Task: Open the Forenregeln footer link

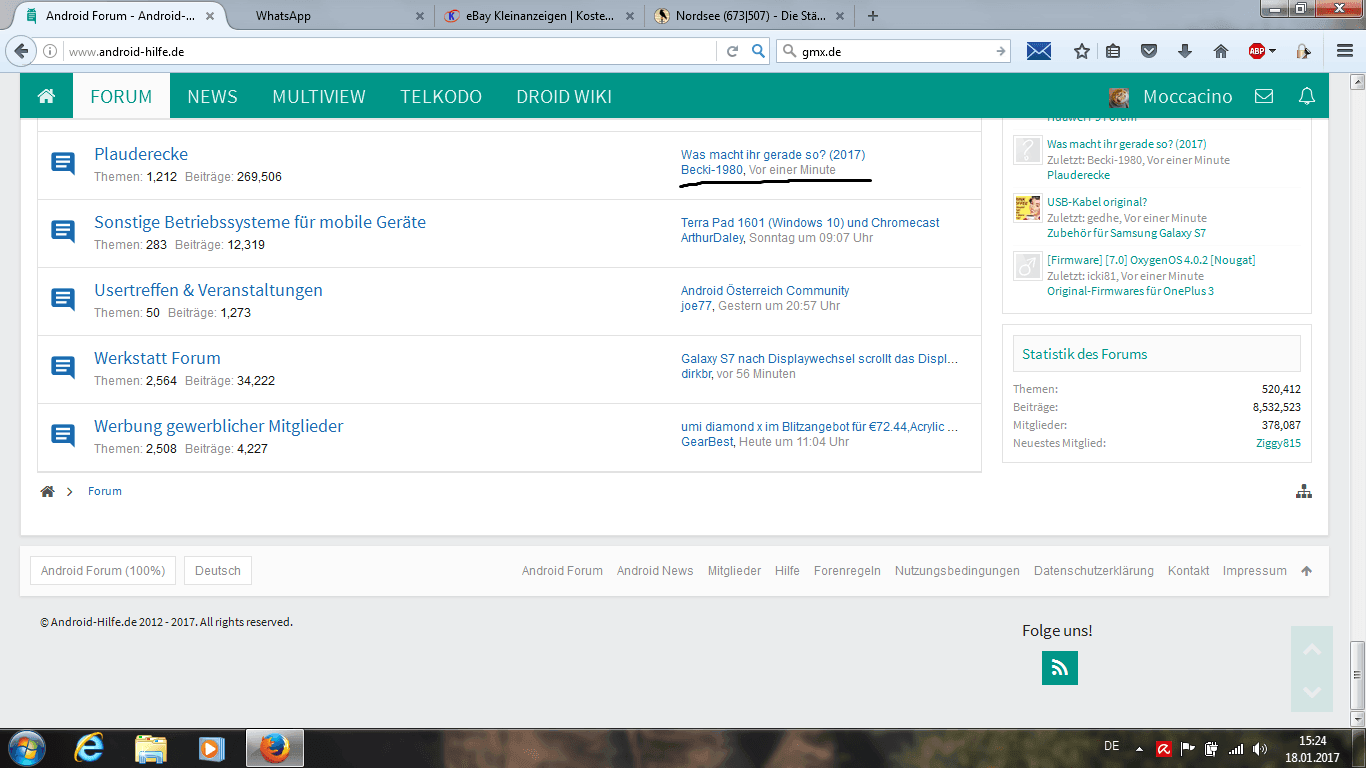Action: (x=847, y=571)
